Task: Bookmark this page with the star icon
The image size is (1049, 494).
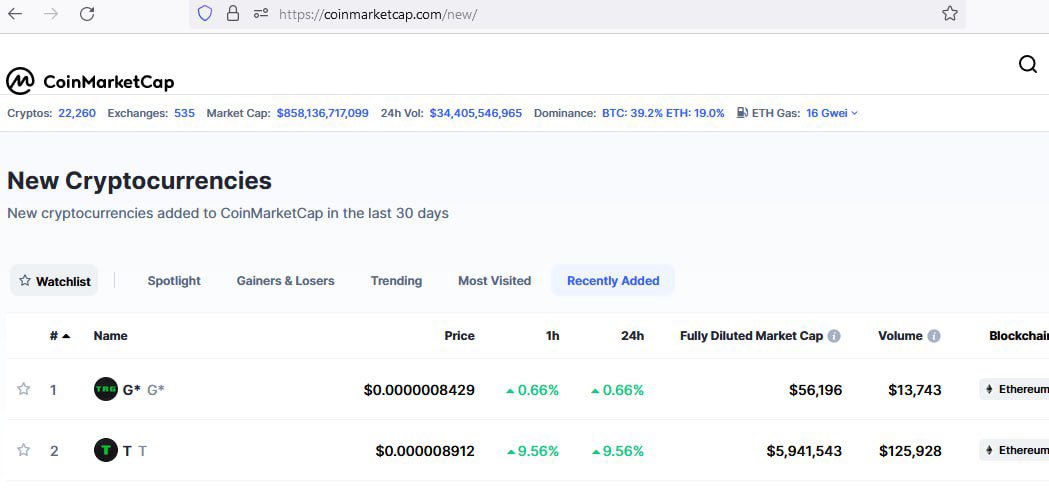Action: pyautogui.click(x=950, y=13)
